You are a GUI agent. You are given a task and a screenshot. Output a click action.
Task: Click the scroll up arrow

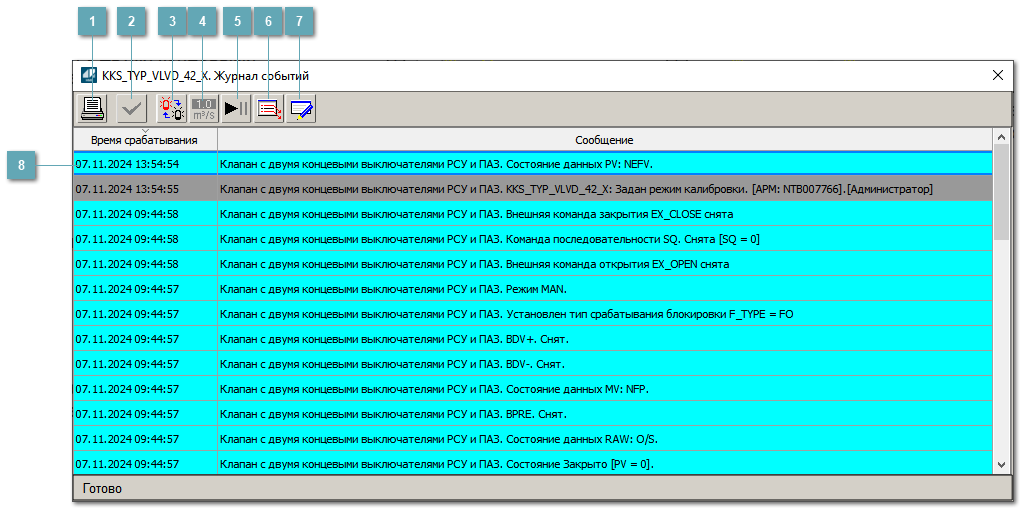(1002, 138)
